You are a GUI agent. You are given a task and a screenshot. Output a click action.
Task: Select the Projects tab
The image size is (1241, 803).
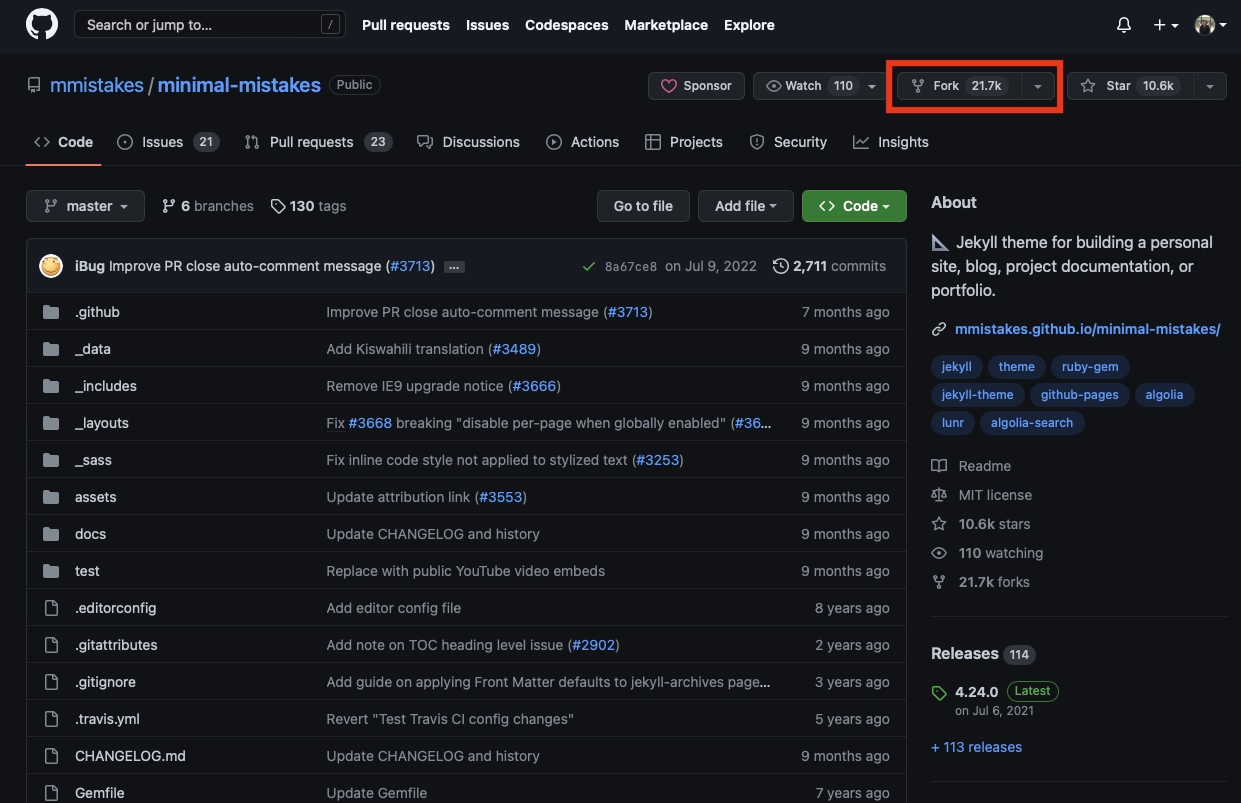click(x=684, y=142)
